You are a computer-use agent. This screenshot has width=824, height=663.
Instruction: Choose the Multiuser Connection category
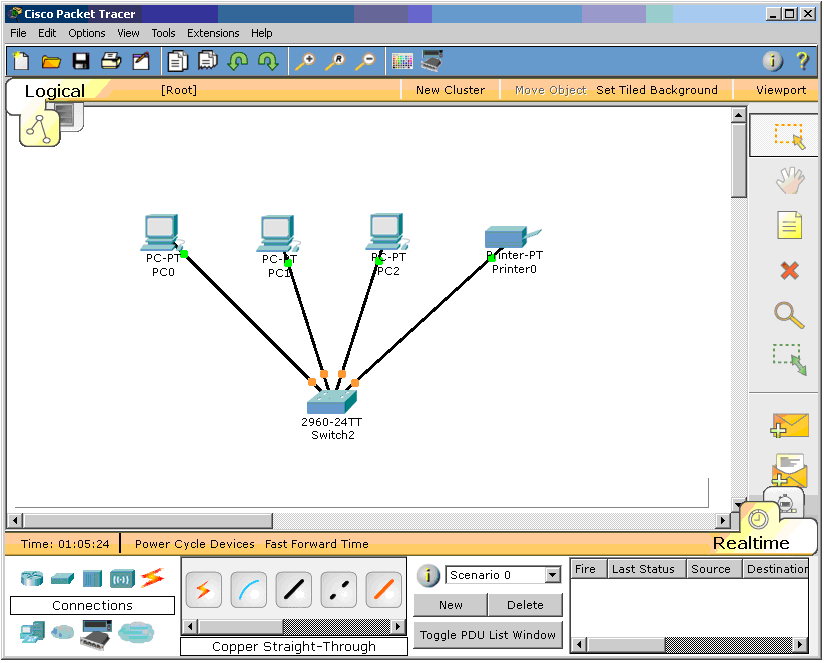[136, 632]
